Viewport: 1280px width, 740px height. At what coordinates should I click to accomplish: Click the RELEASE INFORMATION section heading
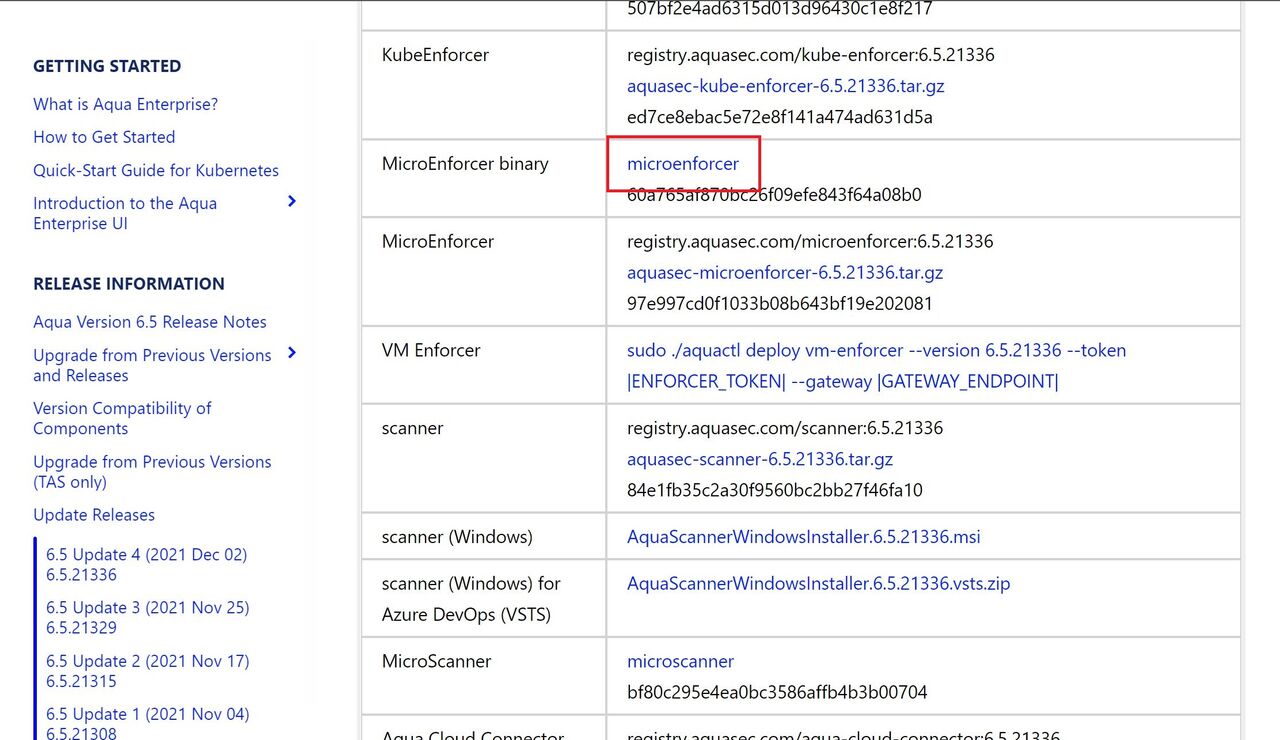click(129, 284)
